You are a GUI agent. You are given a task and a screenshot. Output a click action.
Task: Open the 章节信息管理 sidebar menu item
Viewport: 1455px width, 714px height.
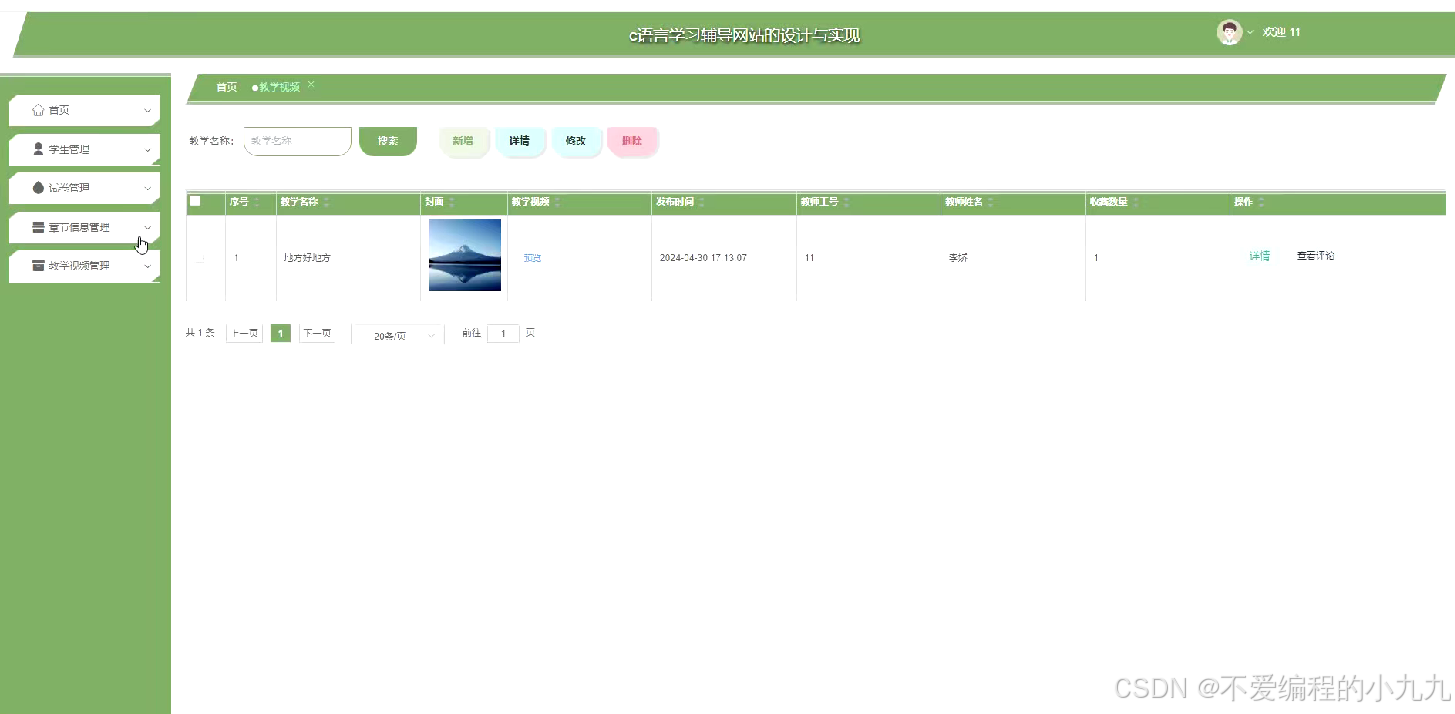coord(84,227)
